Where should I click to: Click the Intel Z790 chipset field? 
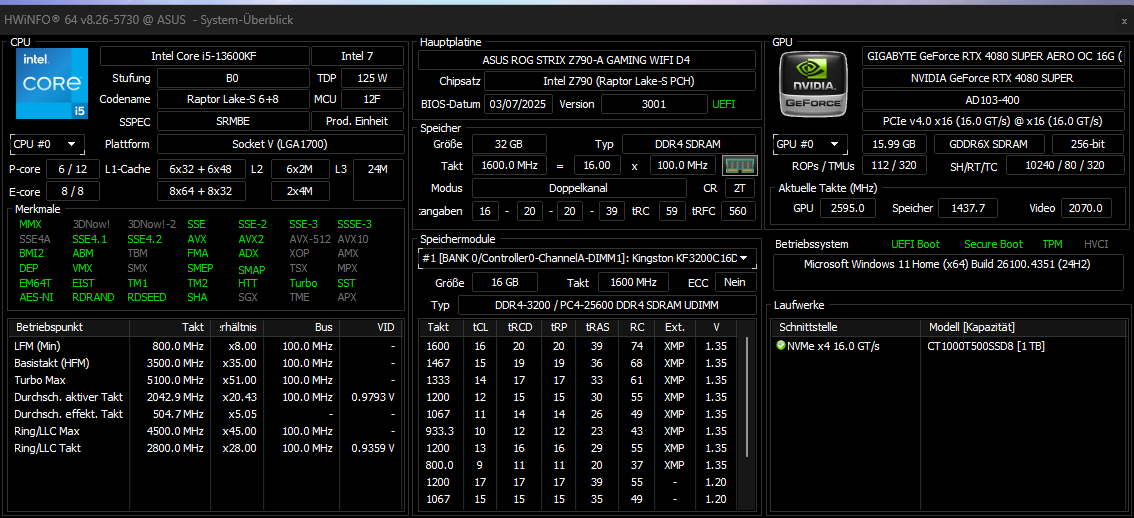pos(619,81)
